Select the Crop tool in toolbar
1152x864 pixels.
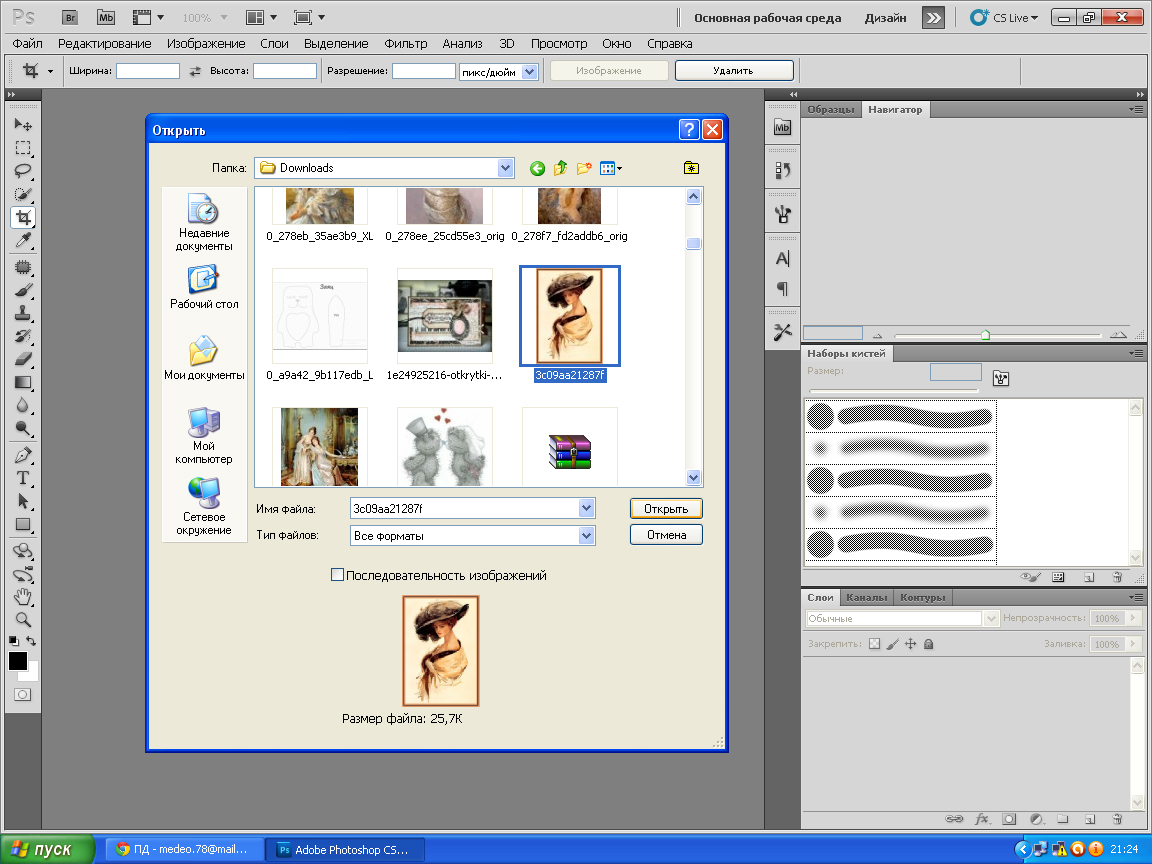[23, 217]
